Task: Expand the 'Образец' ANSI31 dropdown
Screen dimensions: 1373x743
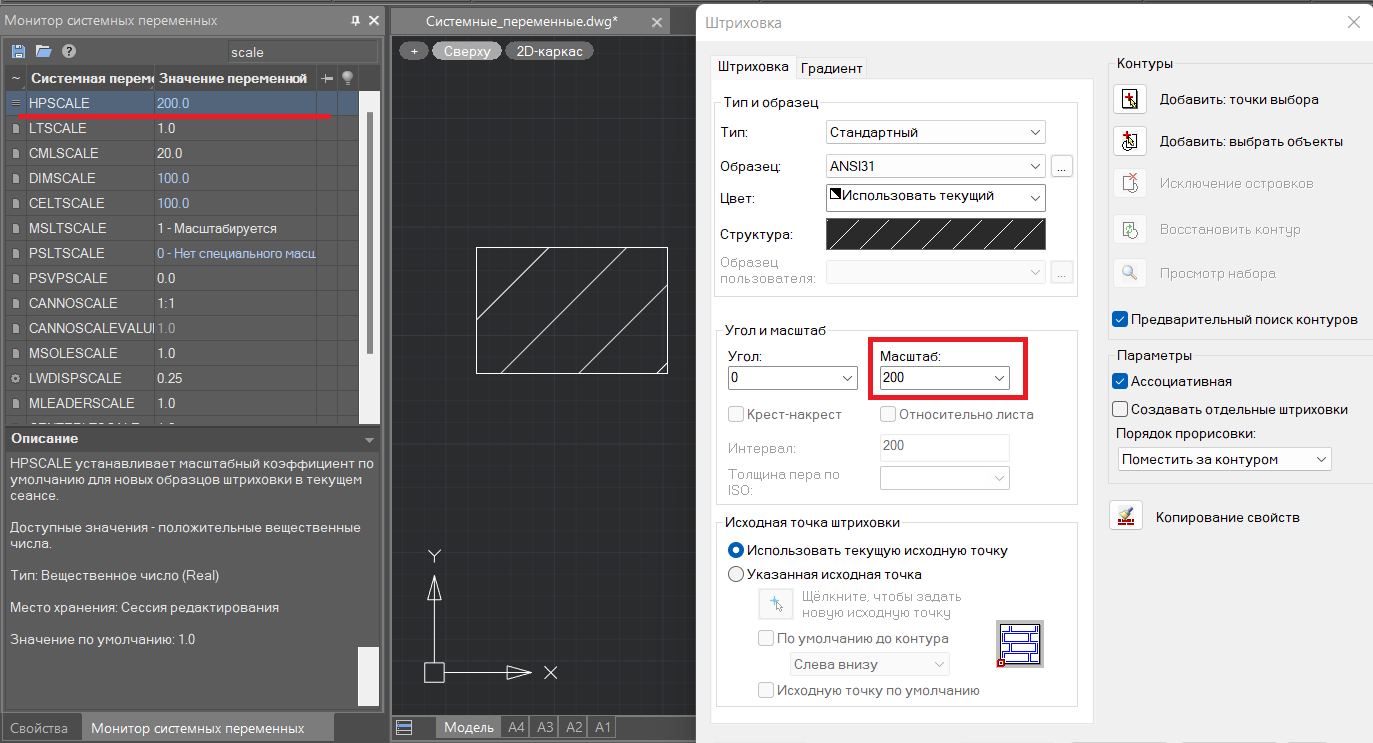Action: click(x=936, y=166)
